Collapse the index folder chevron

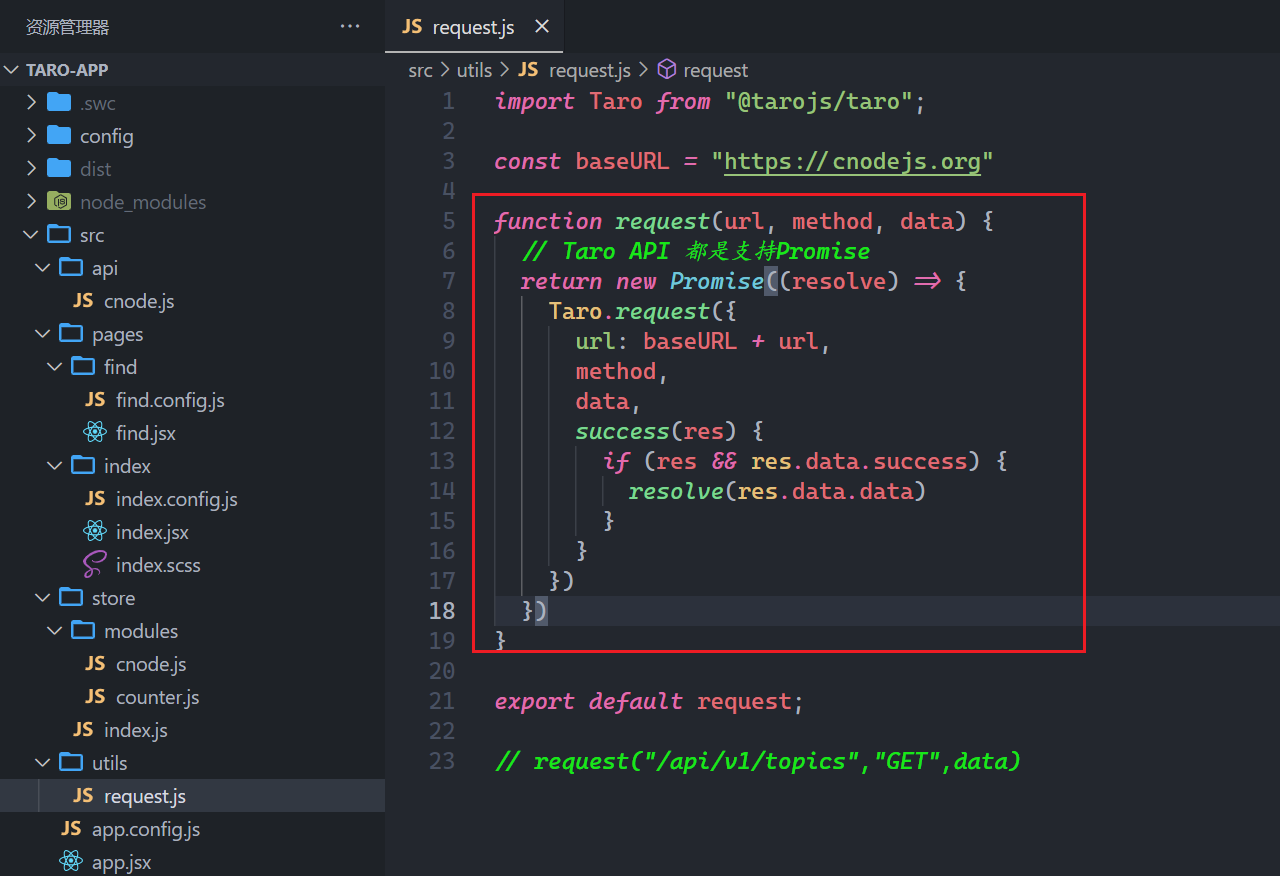click(55, 466)
